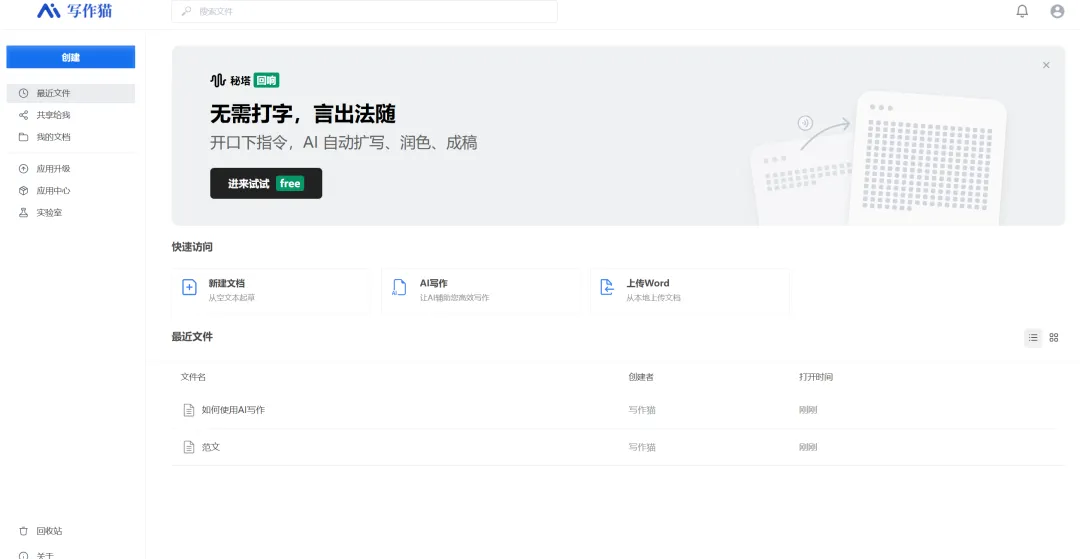
Task: Click document icon of 如何使用AI写作
Action: point(189,410)
